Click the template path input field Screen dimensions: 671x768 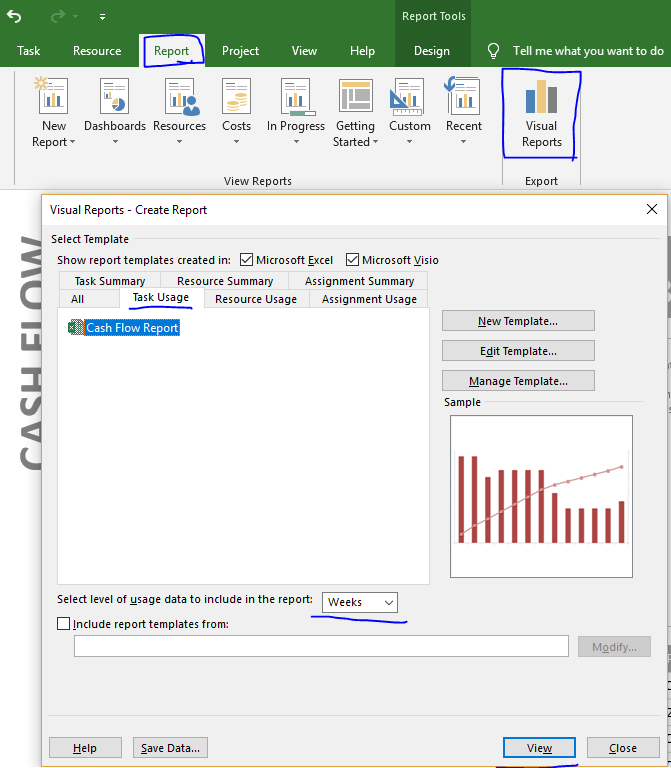321,647
